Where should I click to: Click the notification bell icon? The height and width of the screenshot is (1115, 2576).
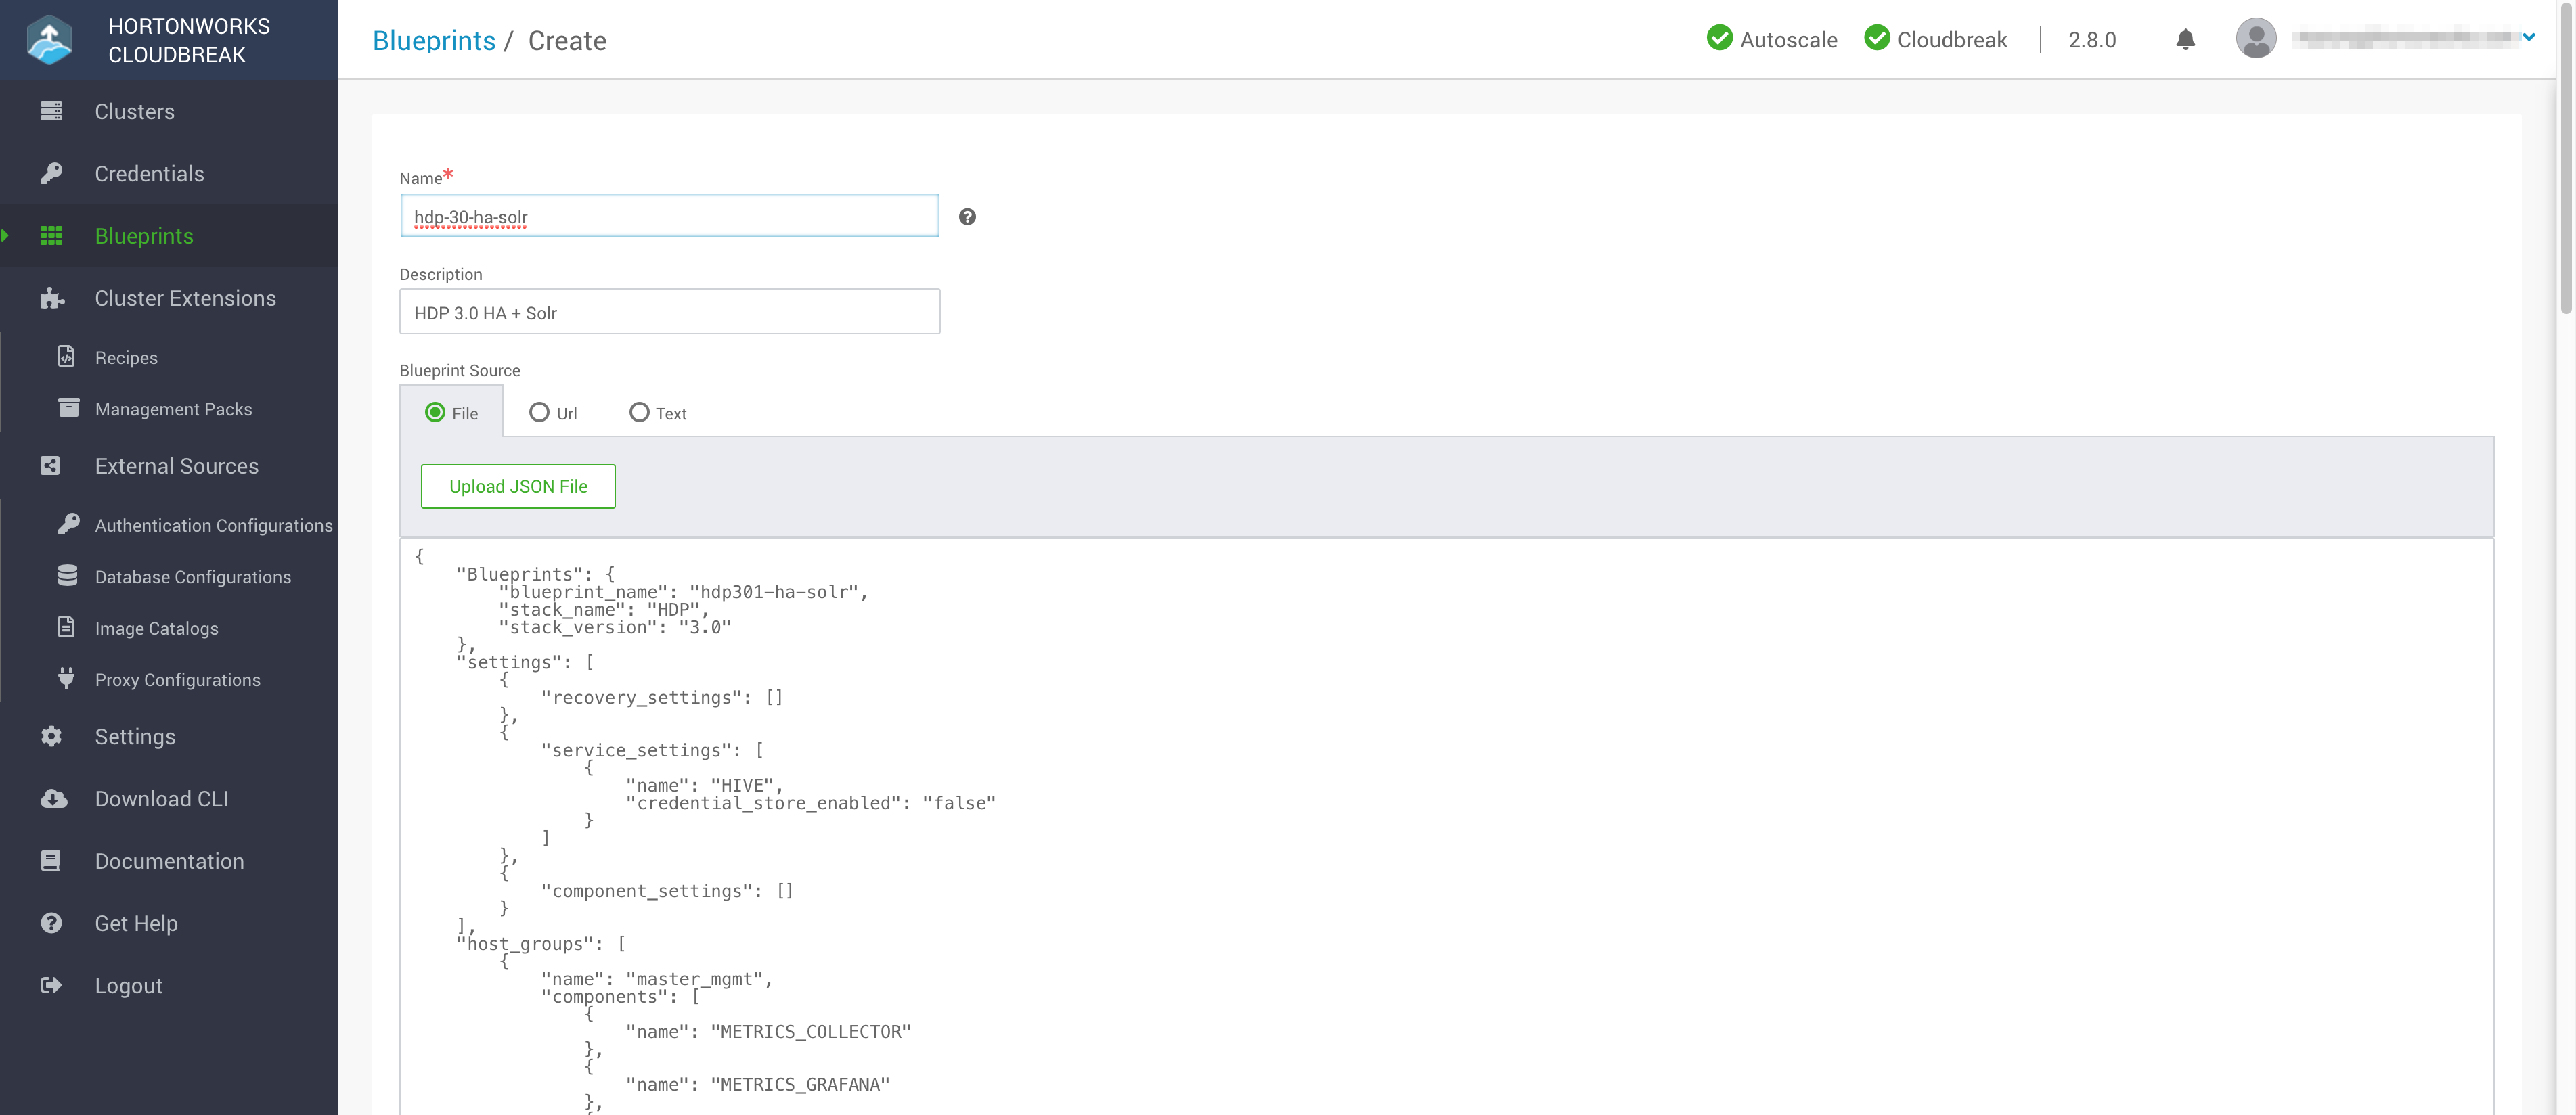click(x=2185, y=40)
